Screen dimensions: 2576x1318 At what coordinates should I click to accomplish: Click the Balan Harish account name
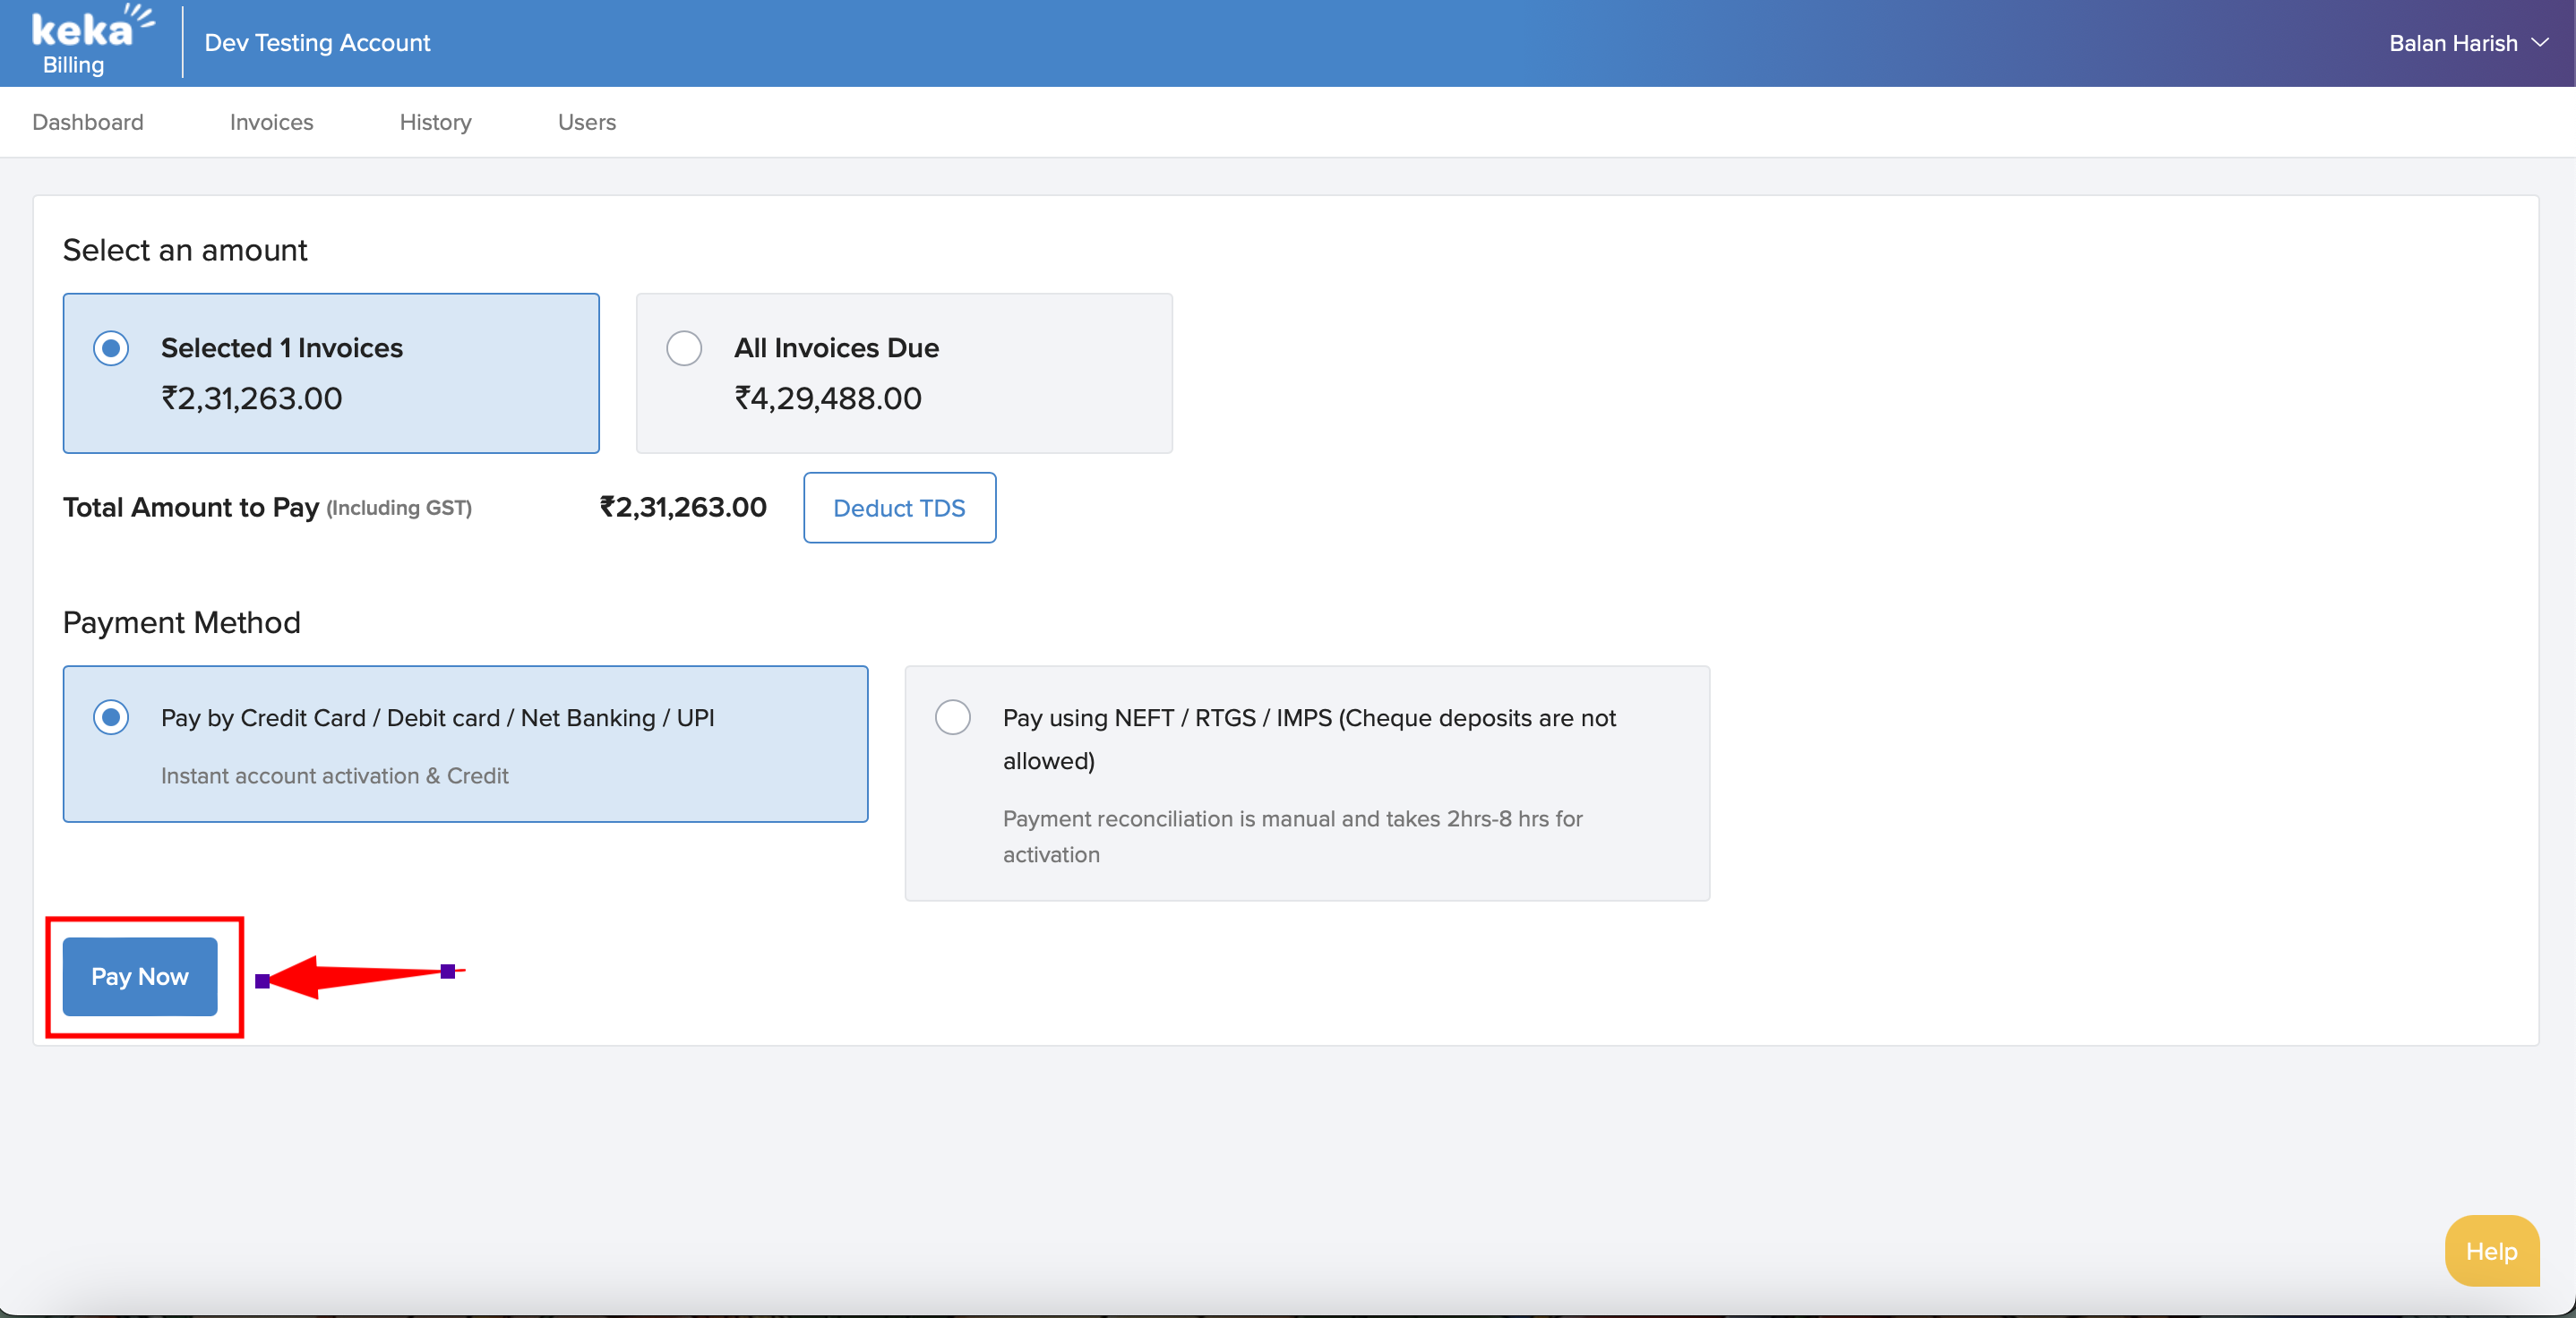click(2452, 43)
